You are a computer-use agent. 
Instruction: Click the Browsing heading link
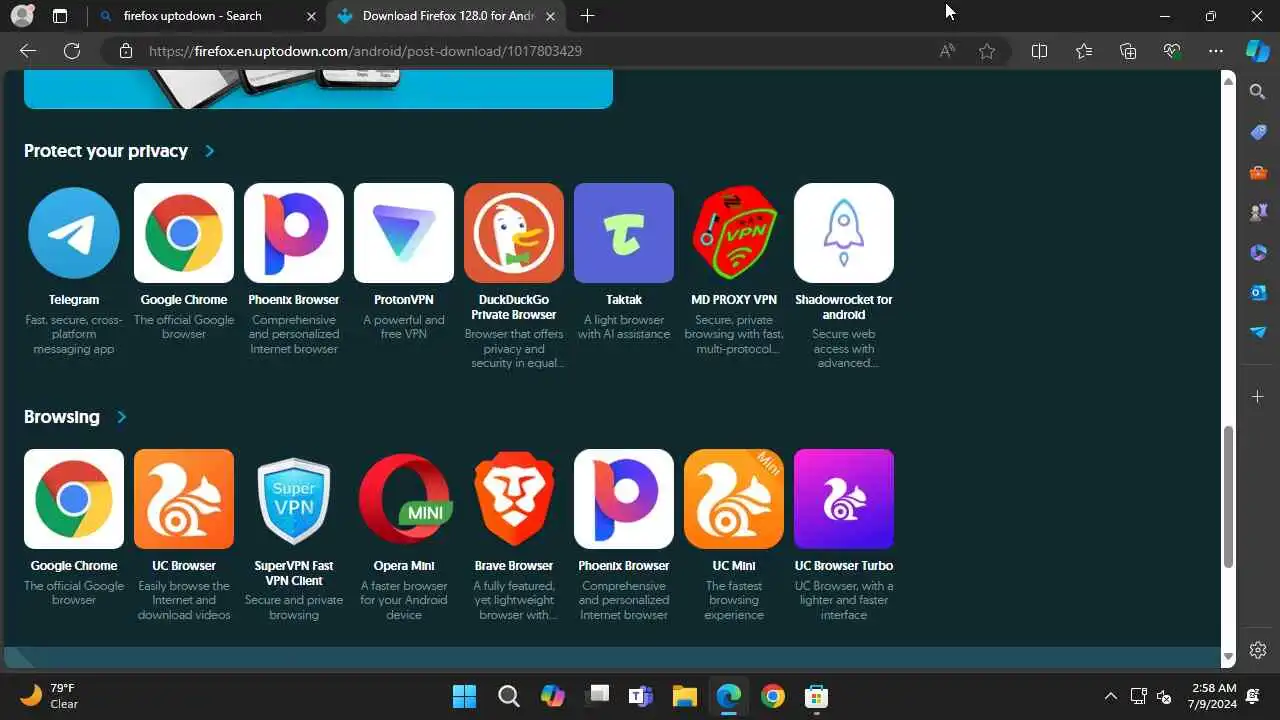click(62, 417)
